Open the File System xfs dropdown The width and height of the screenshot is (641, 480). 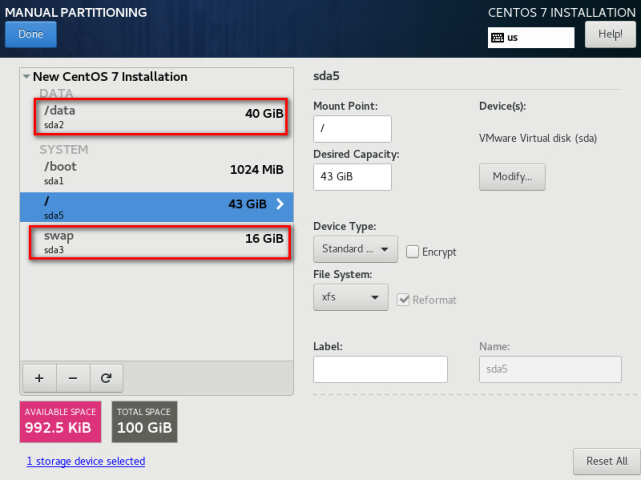coord(351,297)
